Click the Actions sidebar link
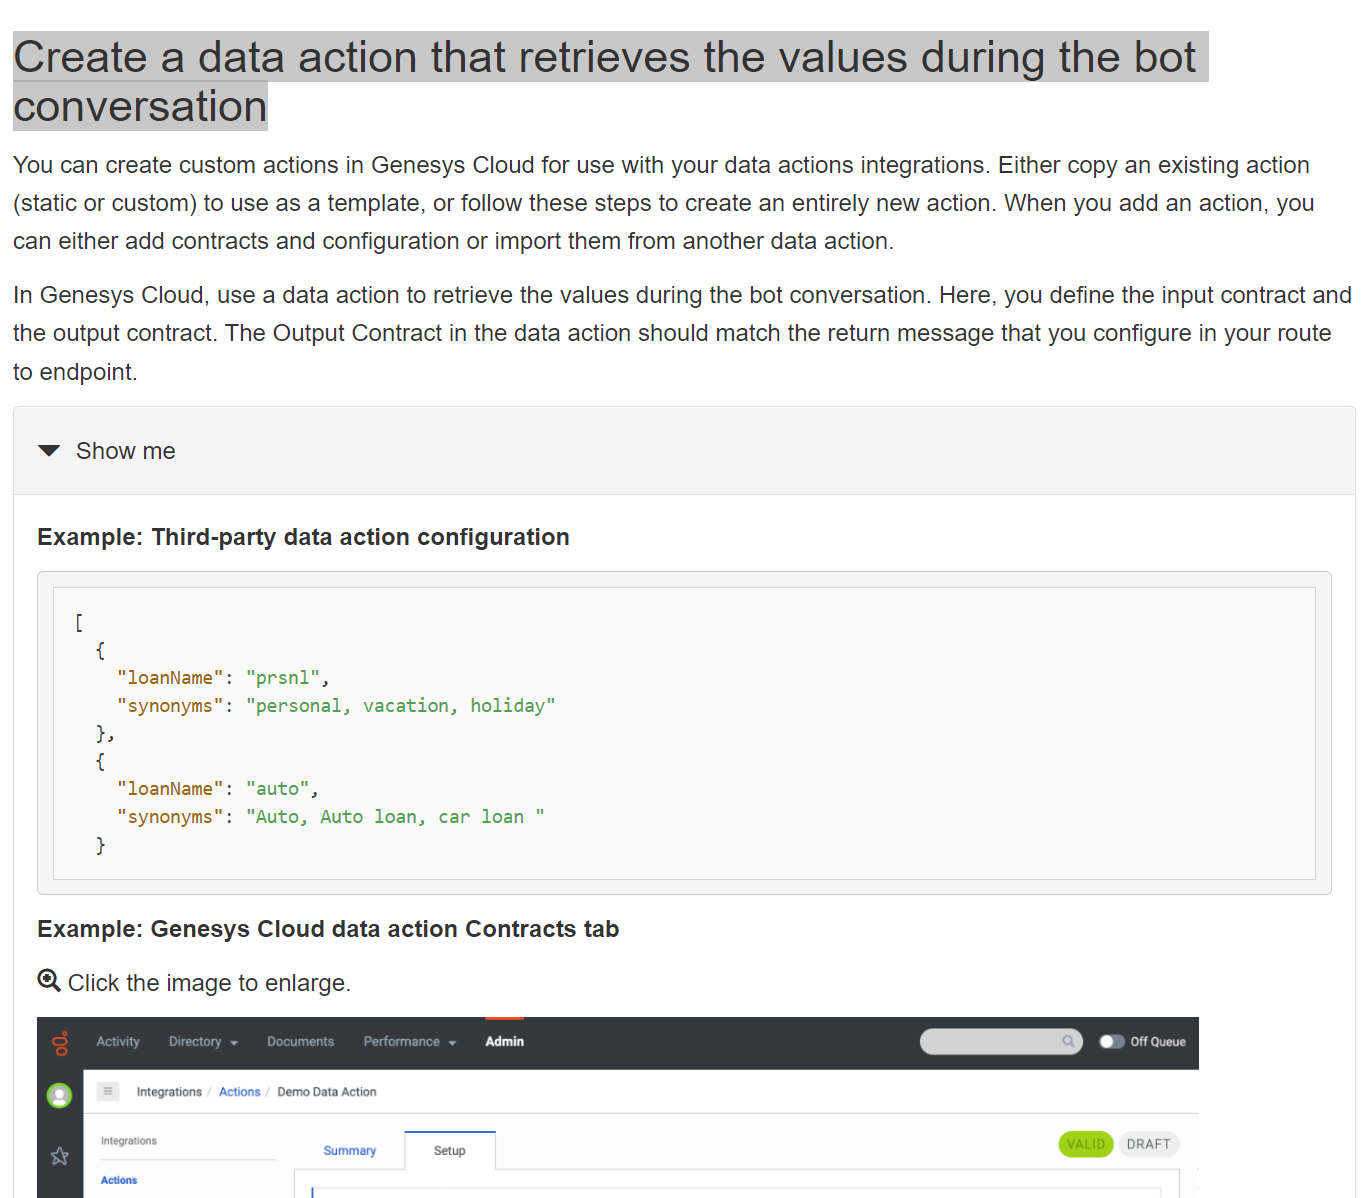 (x=119, y=1181)
